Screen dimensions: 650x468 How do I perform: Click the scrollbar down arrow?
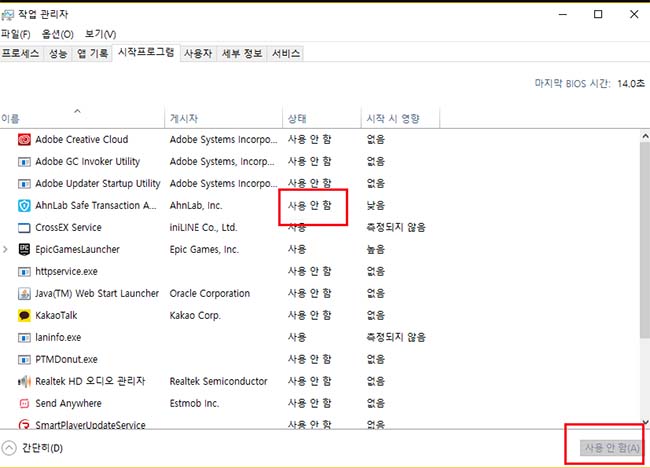pyautogui.click(x=645, y=422)
